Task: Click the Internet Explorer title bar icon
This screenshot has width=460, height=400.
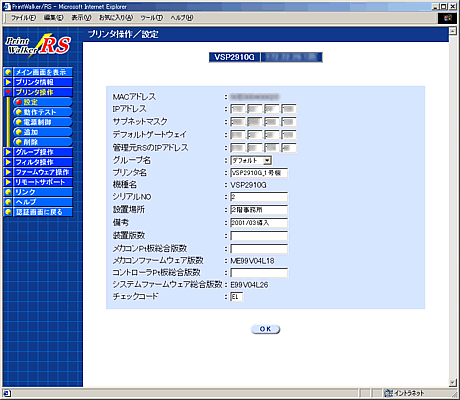Action: [7, 6]
